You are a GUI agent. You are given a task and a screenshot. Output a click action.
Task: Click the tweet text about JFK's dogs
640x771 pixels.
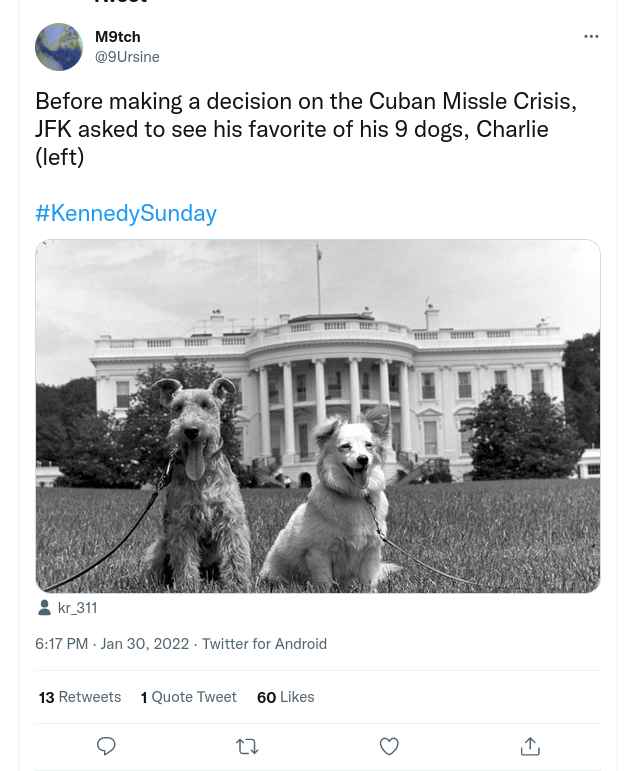click(x=306, y=129)
